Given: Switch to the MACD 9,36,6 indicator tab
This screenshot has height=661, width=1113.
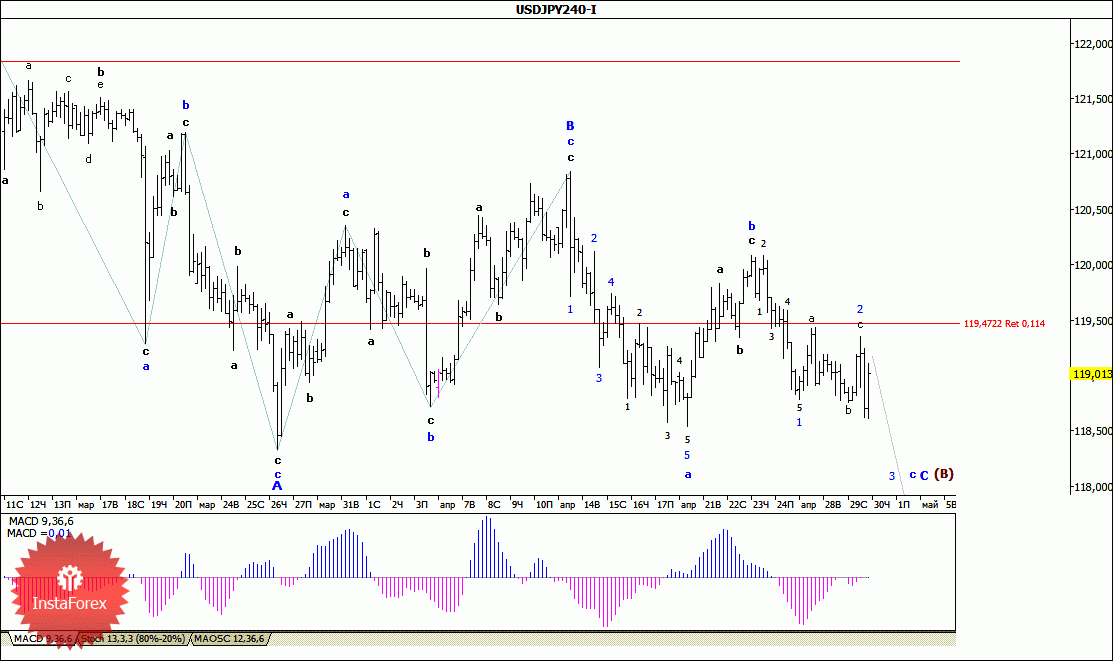Looking at the screenshot, I should tap(43, 639).
